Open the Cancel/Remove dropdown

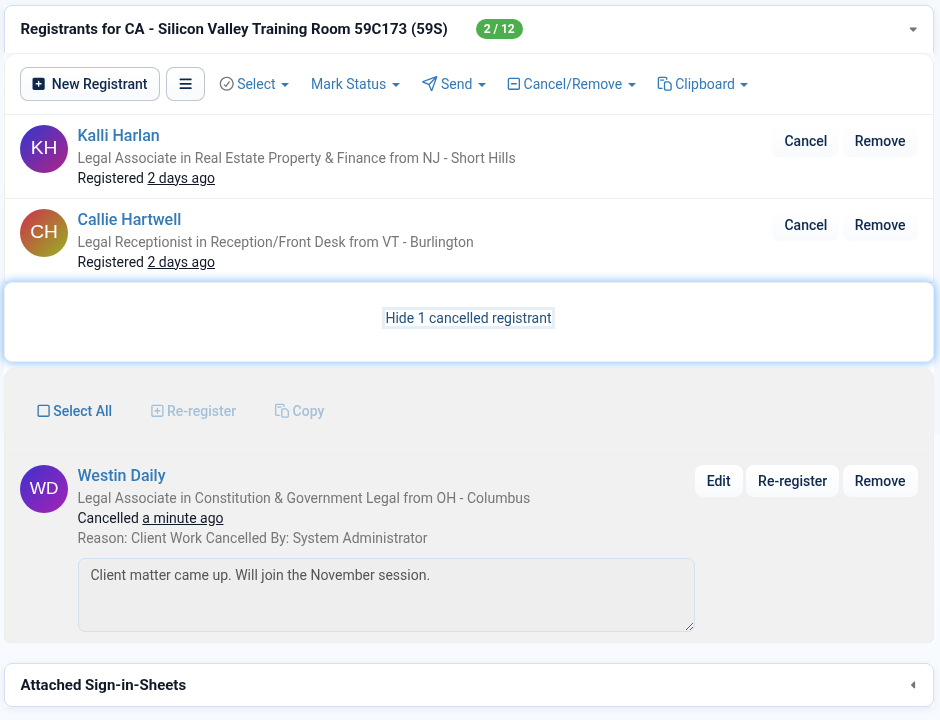coord(571,84)
